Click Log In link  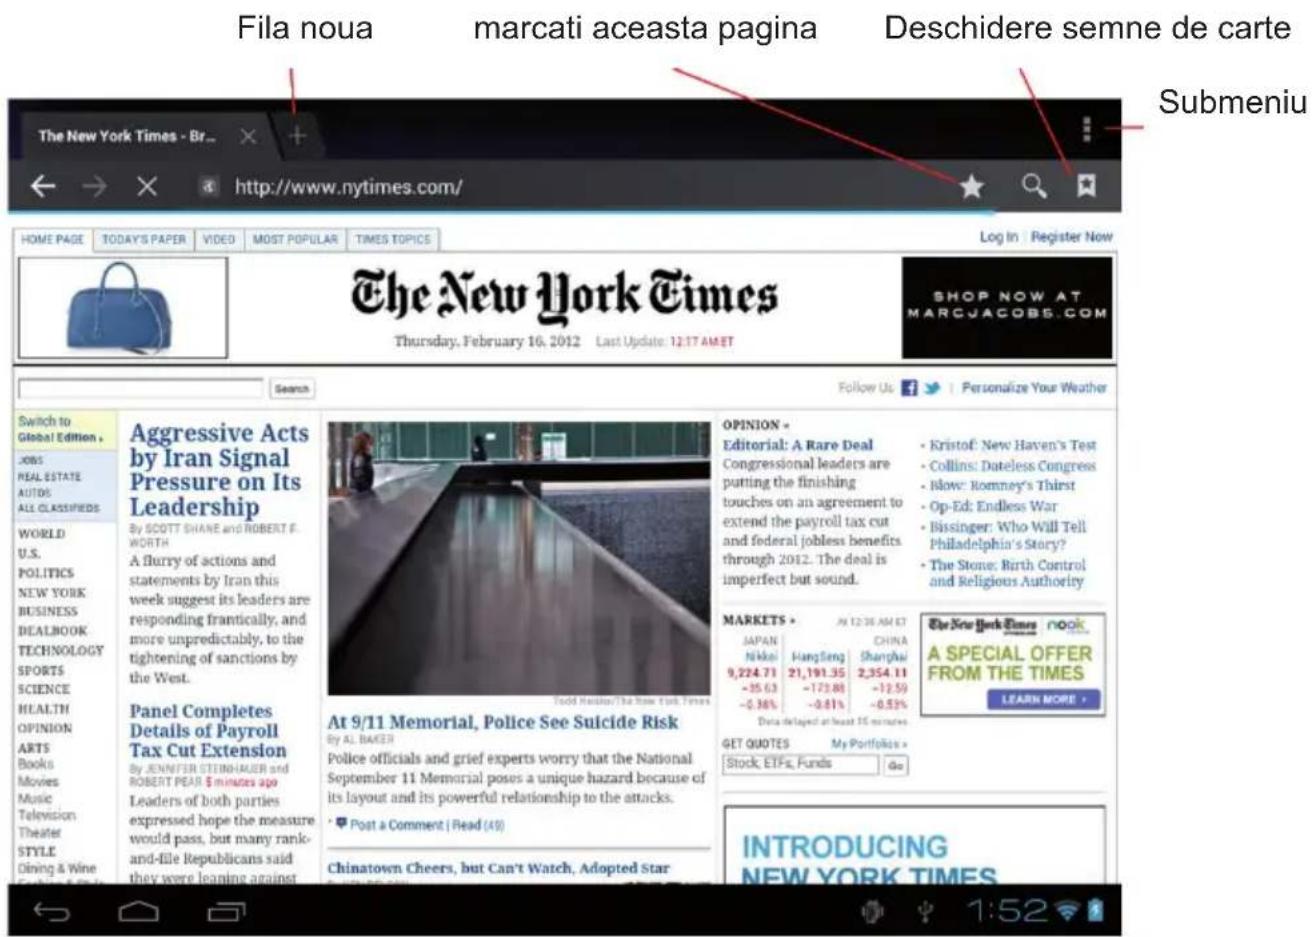(x=998, y=237)
